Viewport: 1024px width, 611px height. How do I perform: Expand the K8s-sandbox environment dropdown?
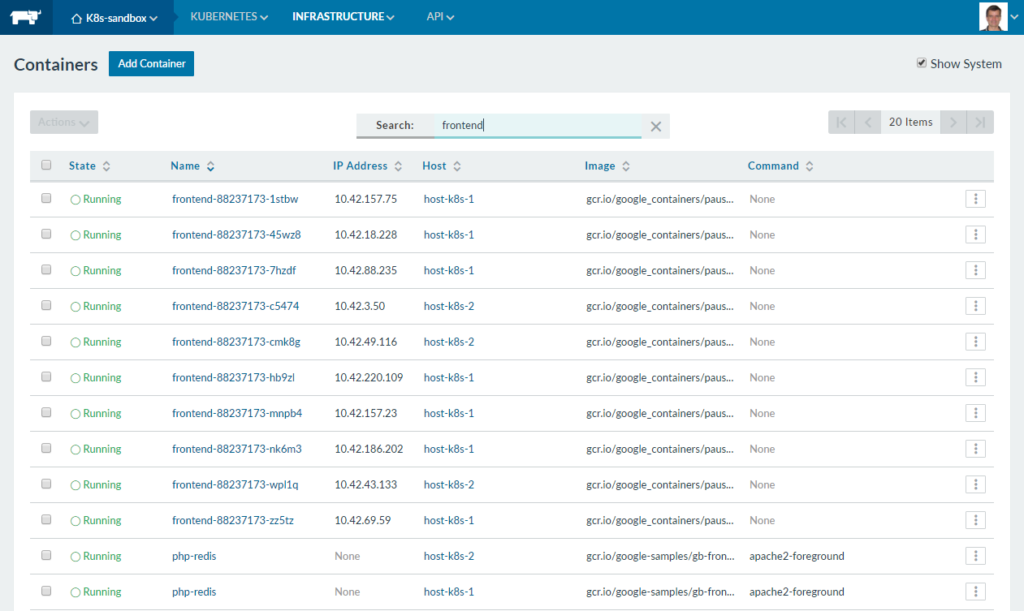tap(116, 17)
